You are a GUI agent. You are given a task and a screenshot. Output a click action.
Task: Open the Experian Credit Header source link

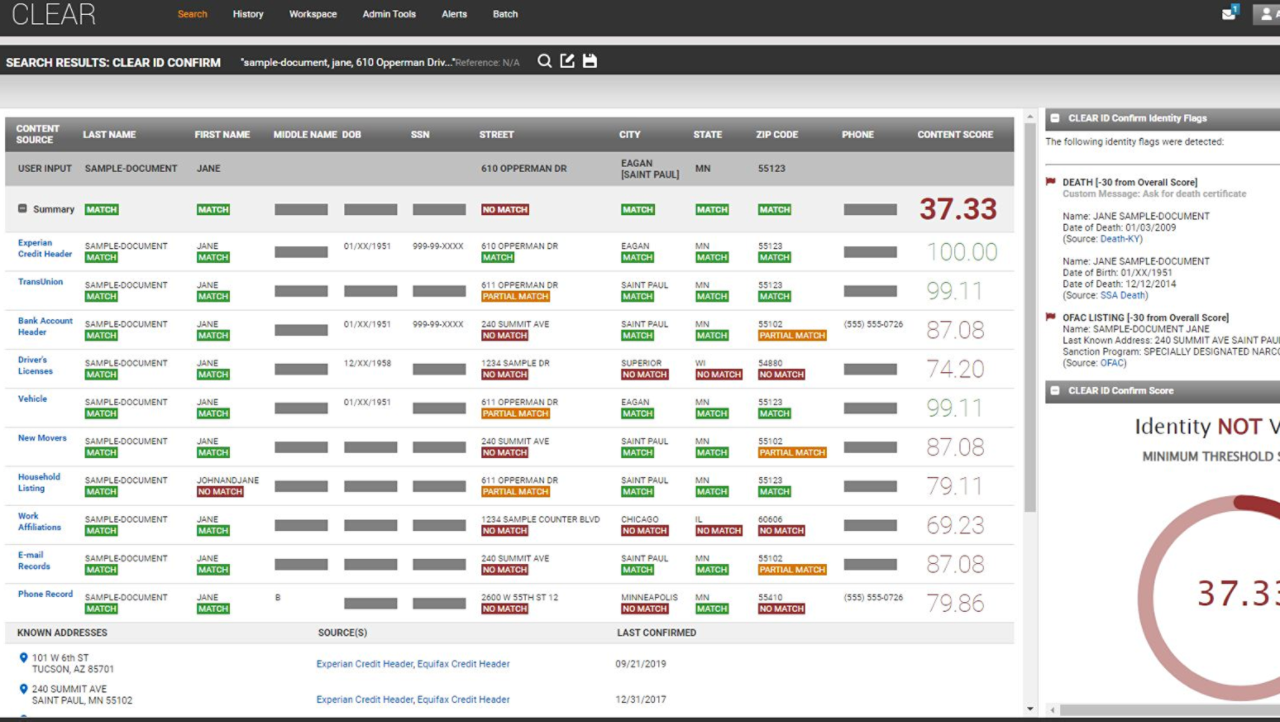click(x=45, y=248)
